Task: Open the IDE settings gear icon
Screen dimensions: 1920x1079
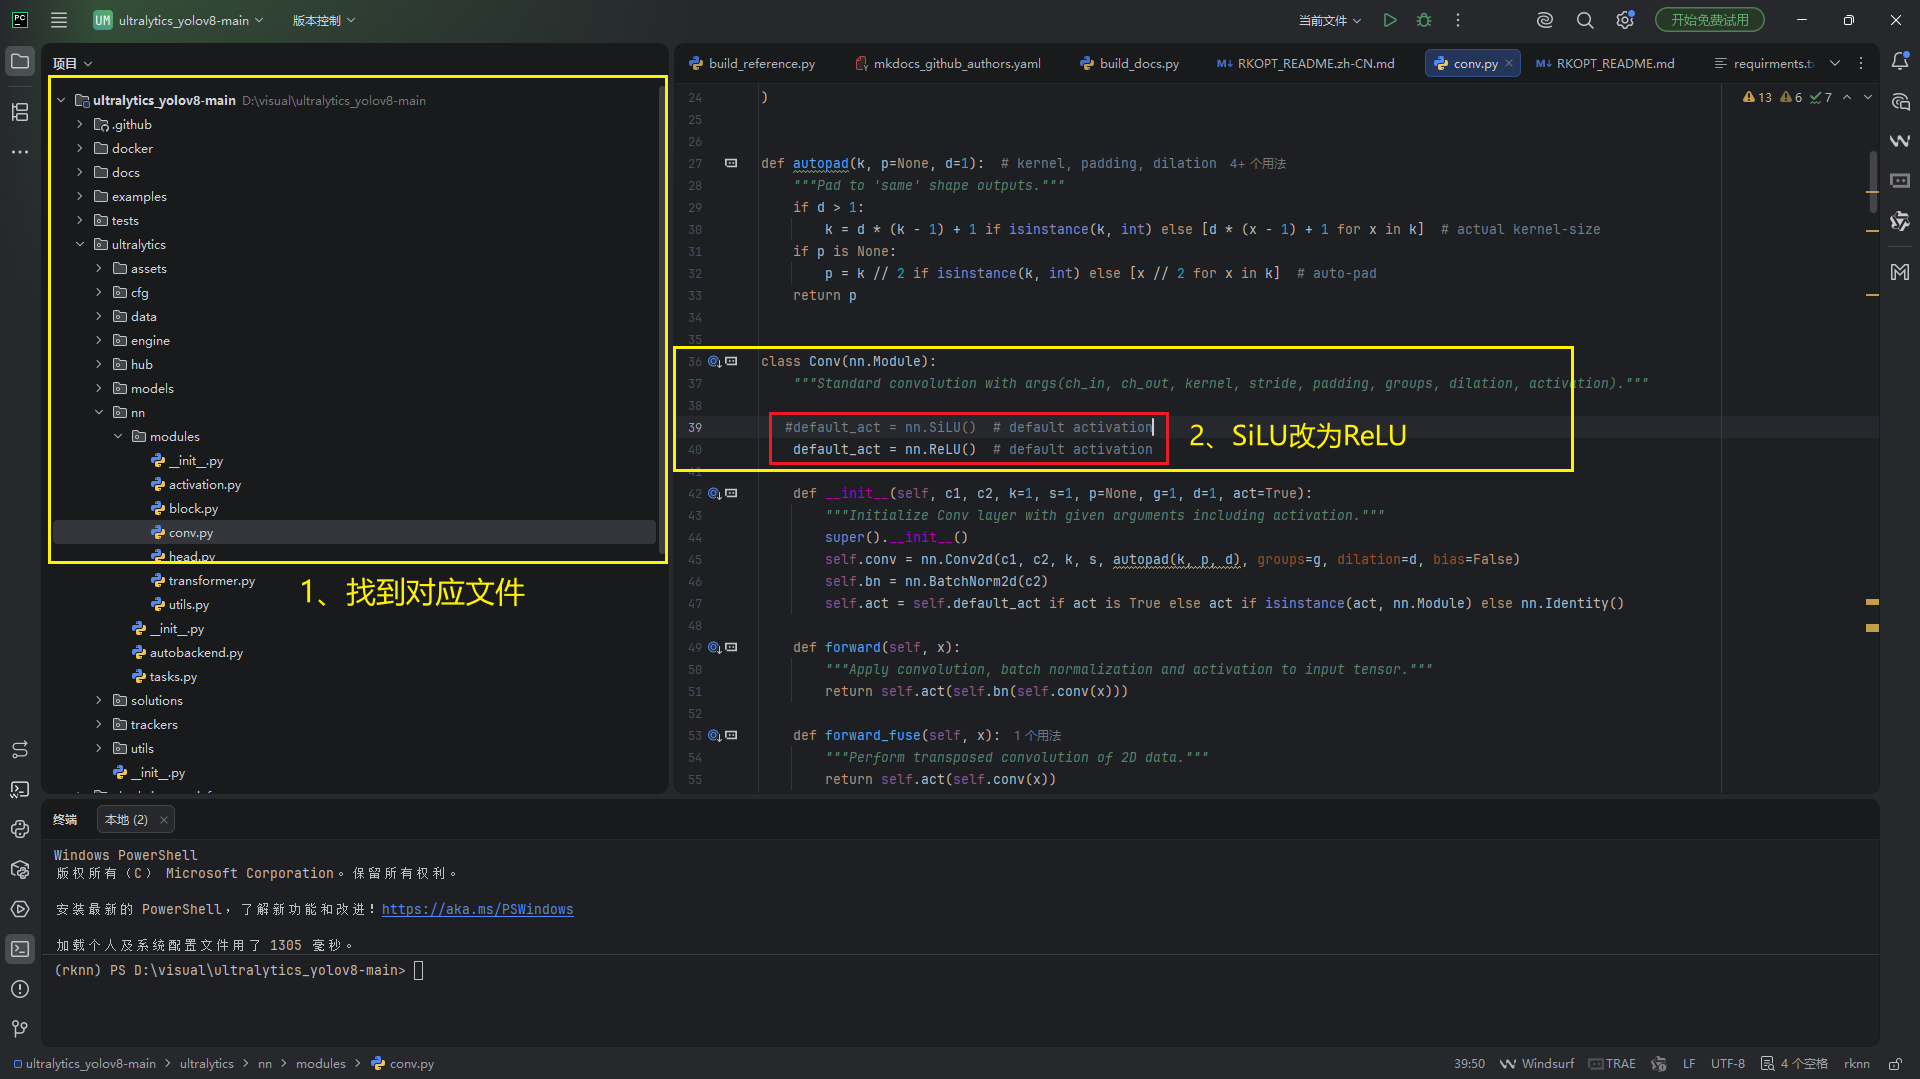Action: click(x=1625, y=20)
